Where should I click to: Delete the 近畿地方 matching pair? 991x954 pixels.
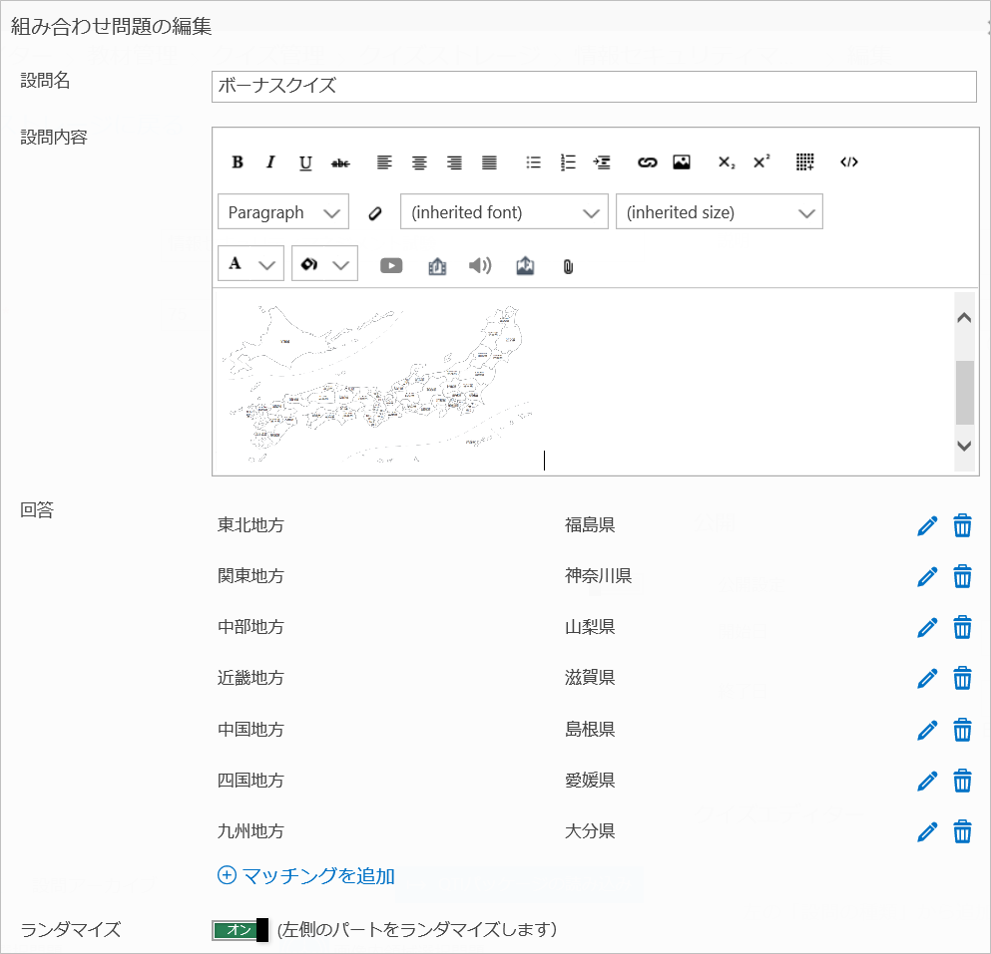(962, 678)
